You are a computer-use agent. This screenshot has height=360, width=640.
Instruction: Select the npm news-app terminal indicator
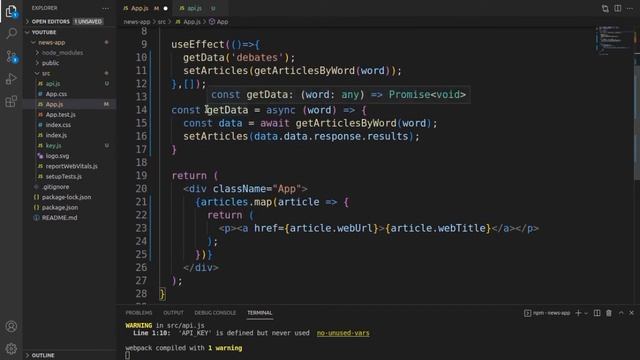(x=547, y=313)
